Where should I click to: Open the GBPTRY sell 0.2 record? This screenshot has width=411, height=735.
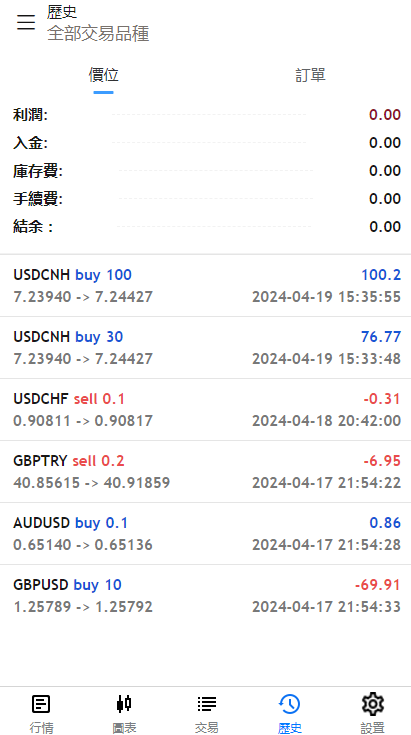point(205,472)
